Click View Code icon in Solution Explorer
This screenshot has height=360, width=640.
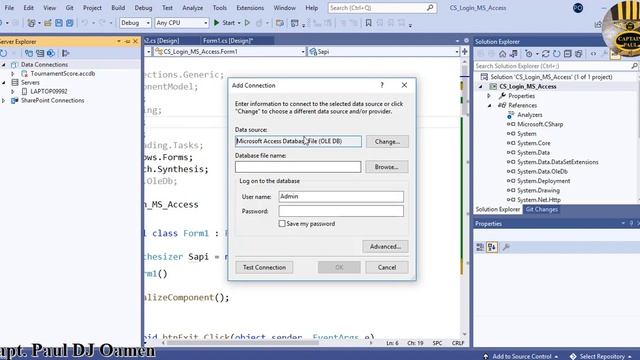(x=593, y=54)
